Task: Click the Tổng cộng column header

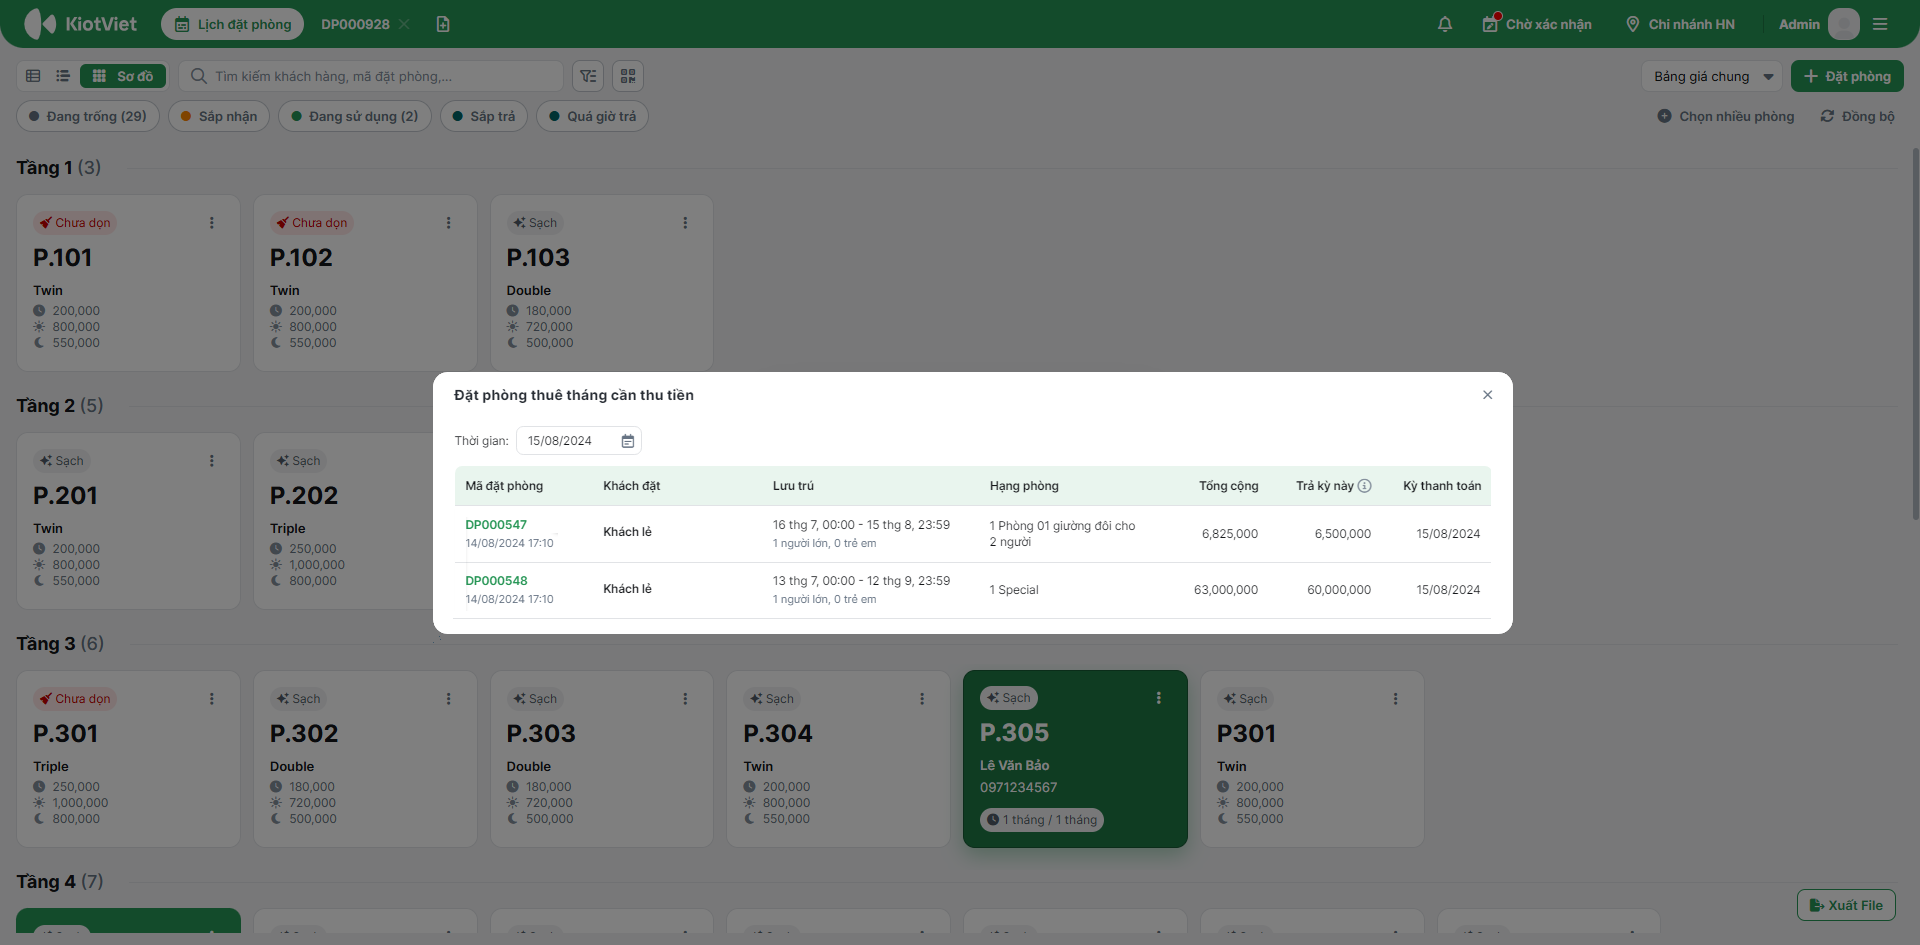Action: click(1229, 486)
